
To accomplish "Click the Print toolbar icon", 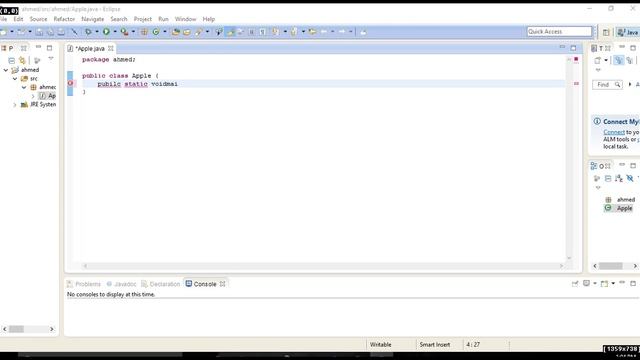I will (x=61, y=31).
